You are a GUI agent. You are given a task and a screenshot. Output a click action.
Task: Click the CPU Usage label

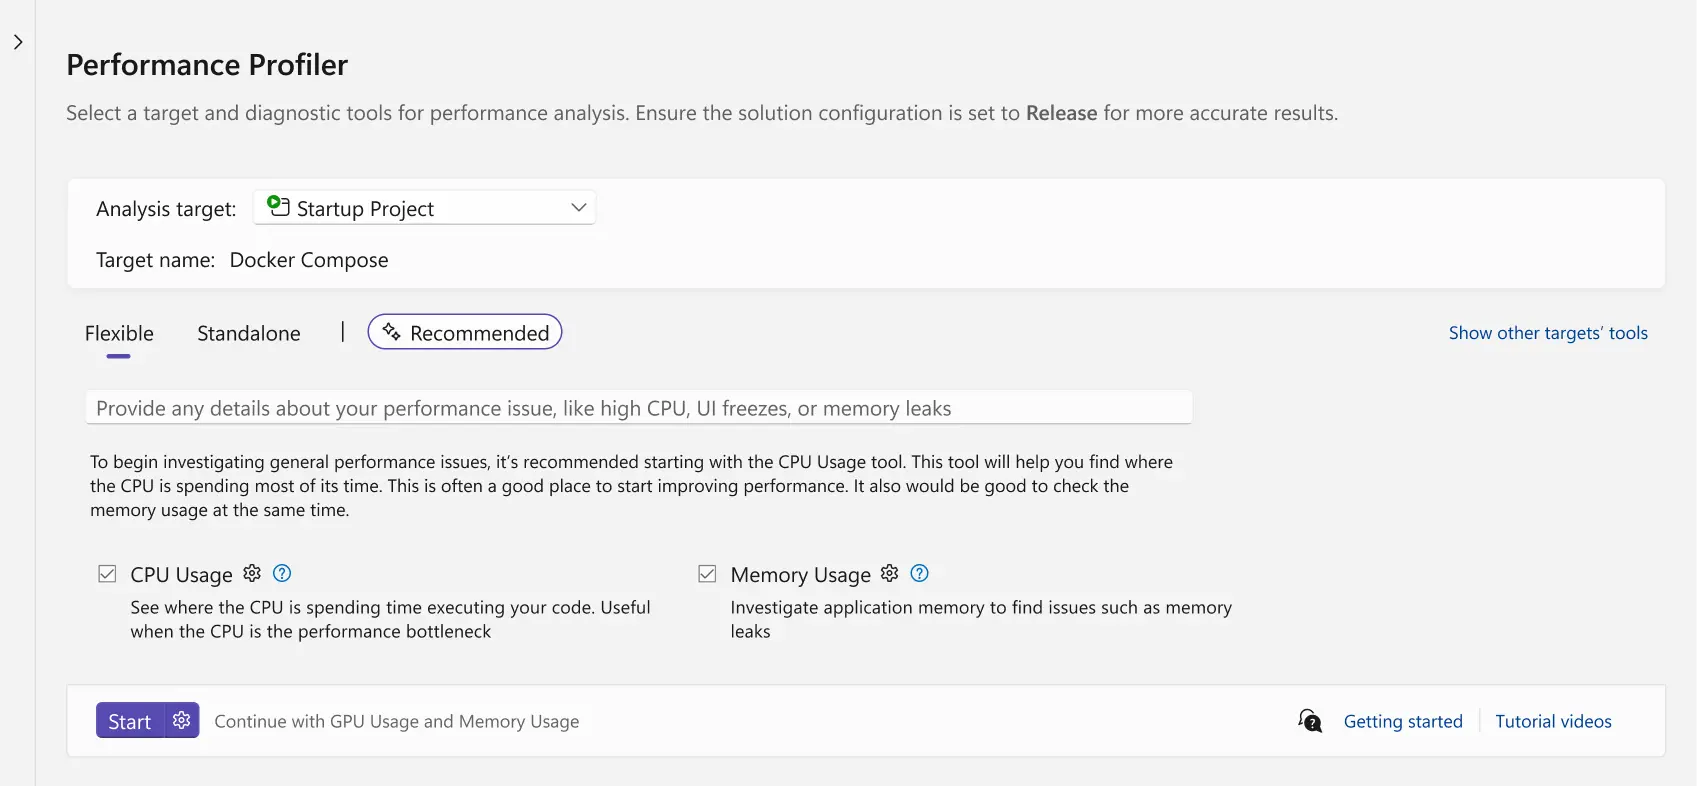181,575
